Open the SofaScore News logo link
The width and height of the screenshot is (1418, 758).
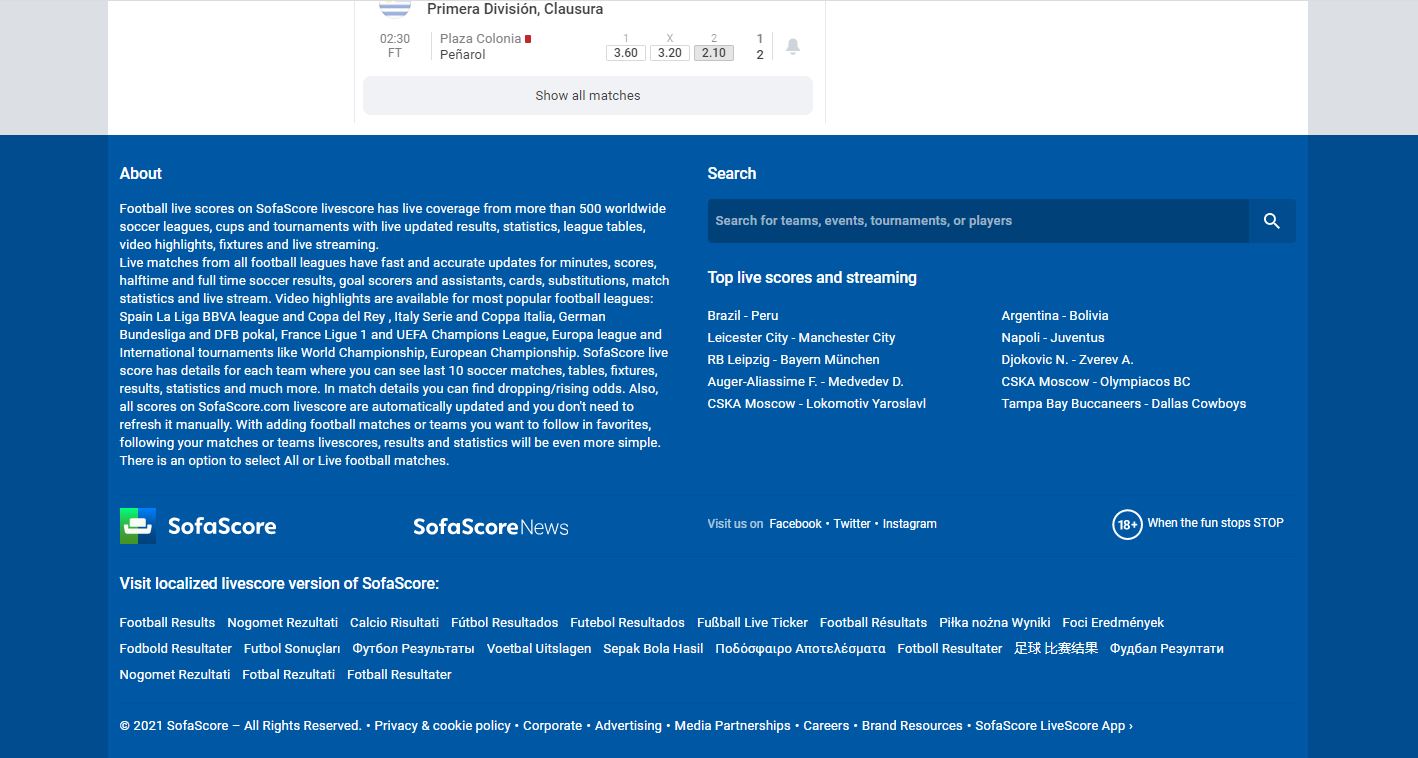(x=491, y=527)
